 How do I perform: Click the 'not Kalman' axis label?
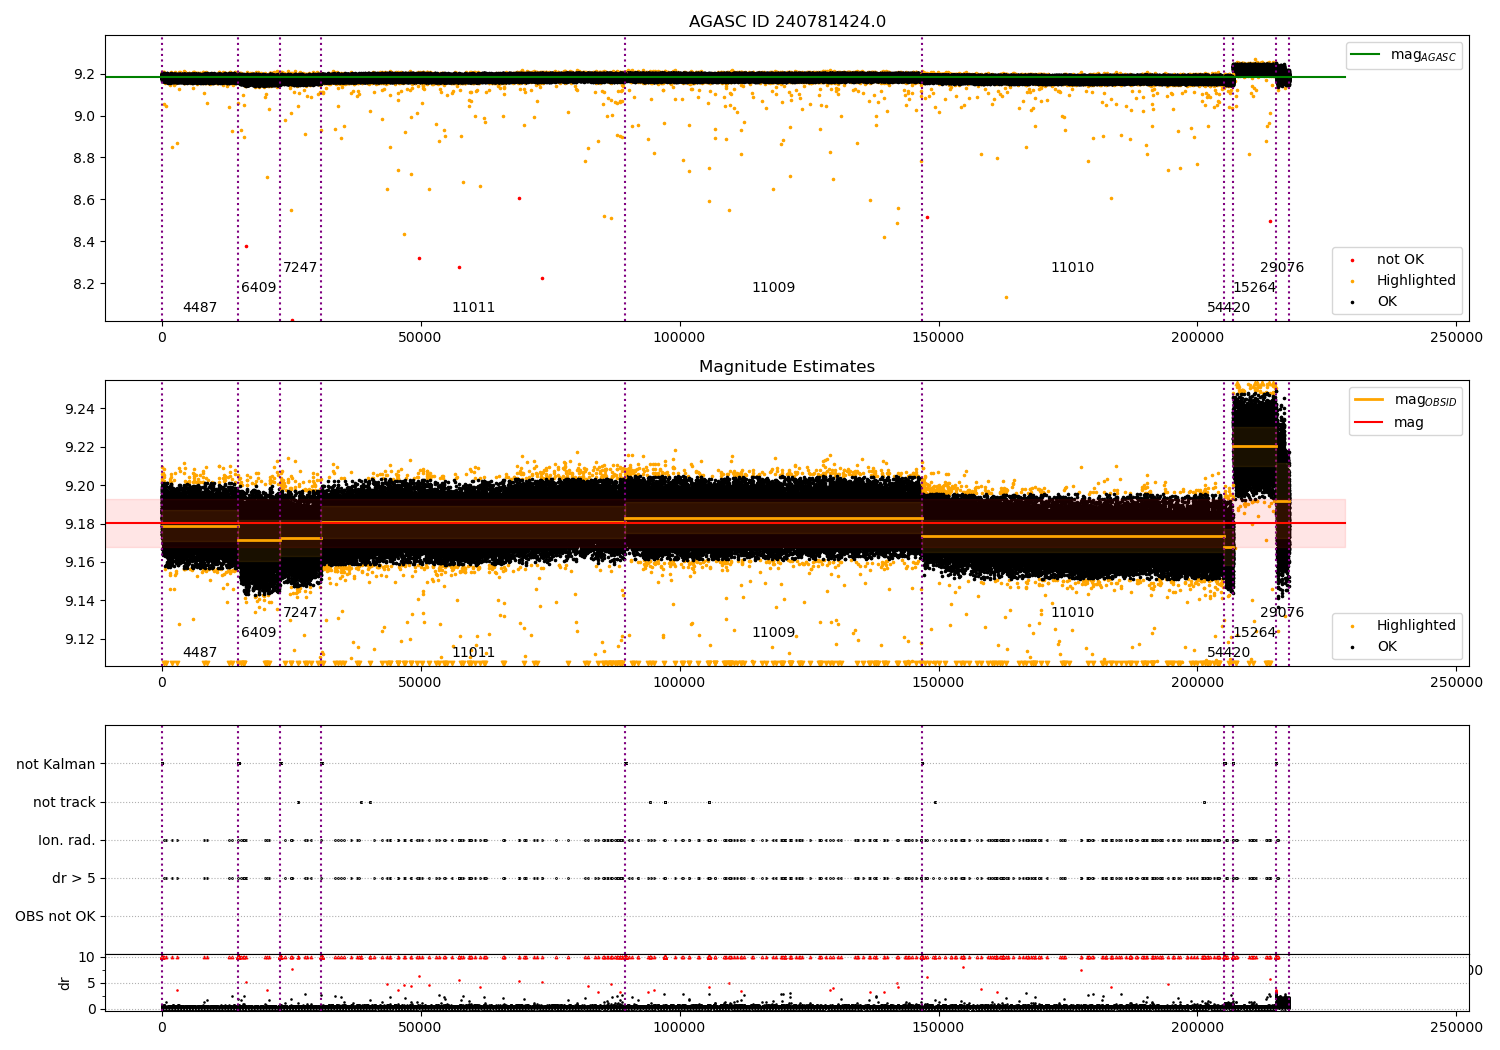point(56,764)
